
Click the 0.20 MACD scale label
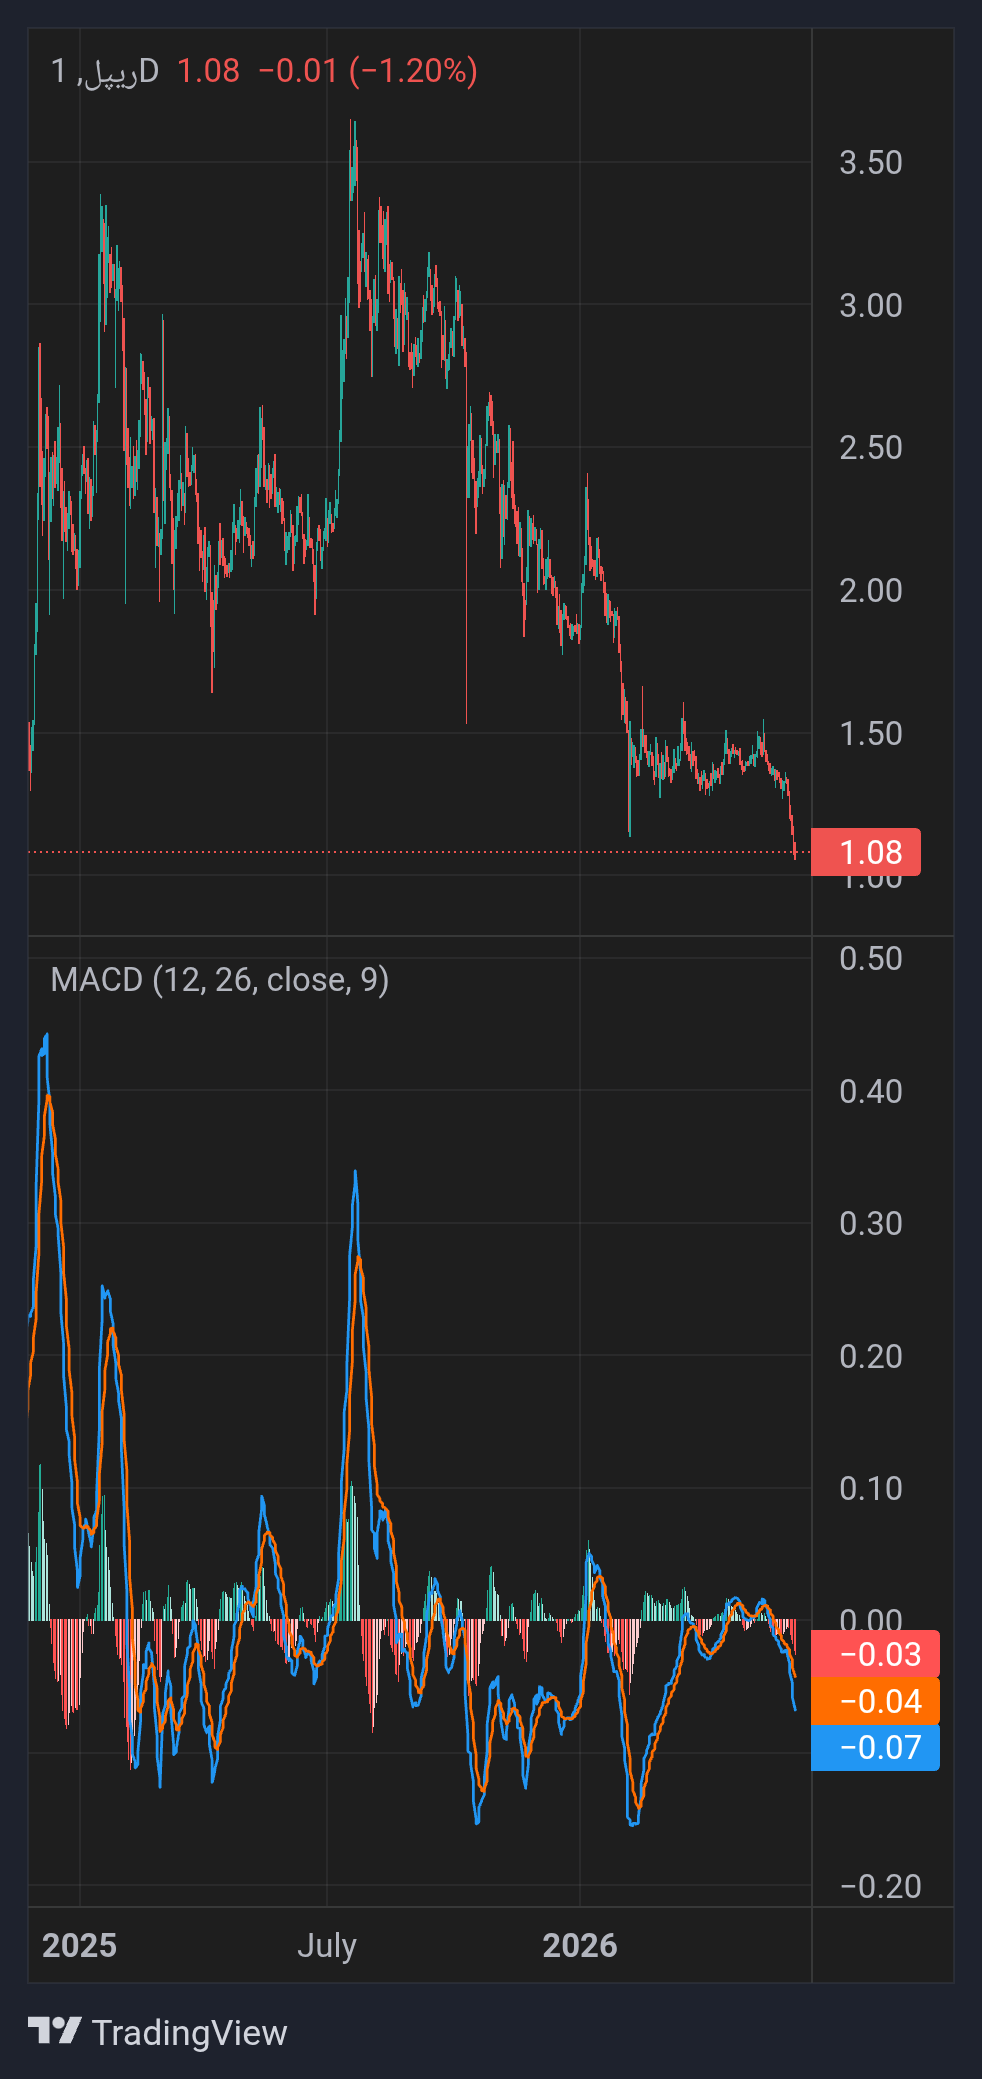871,1356
